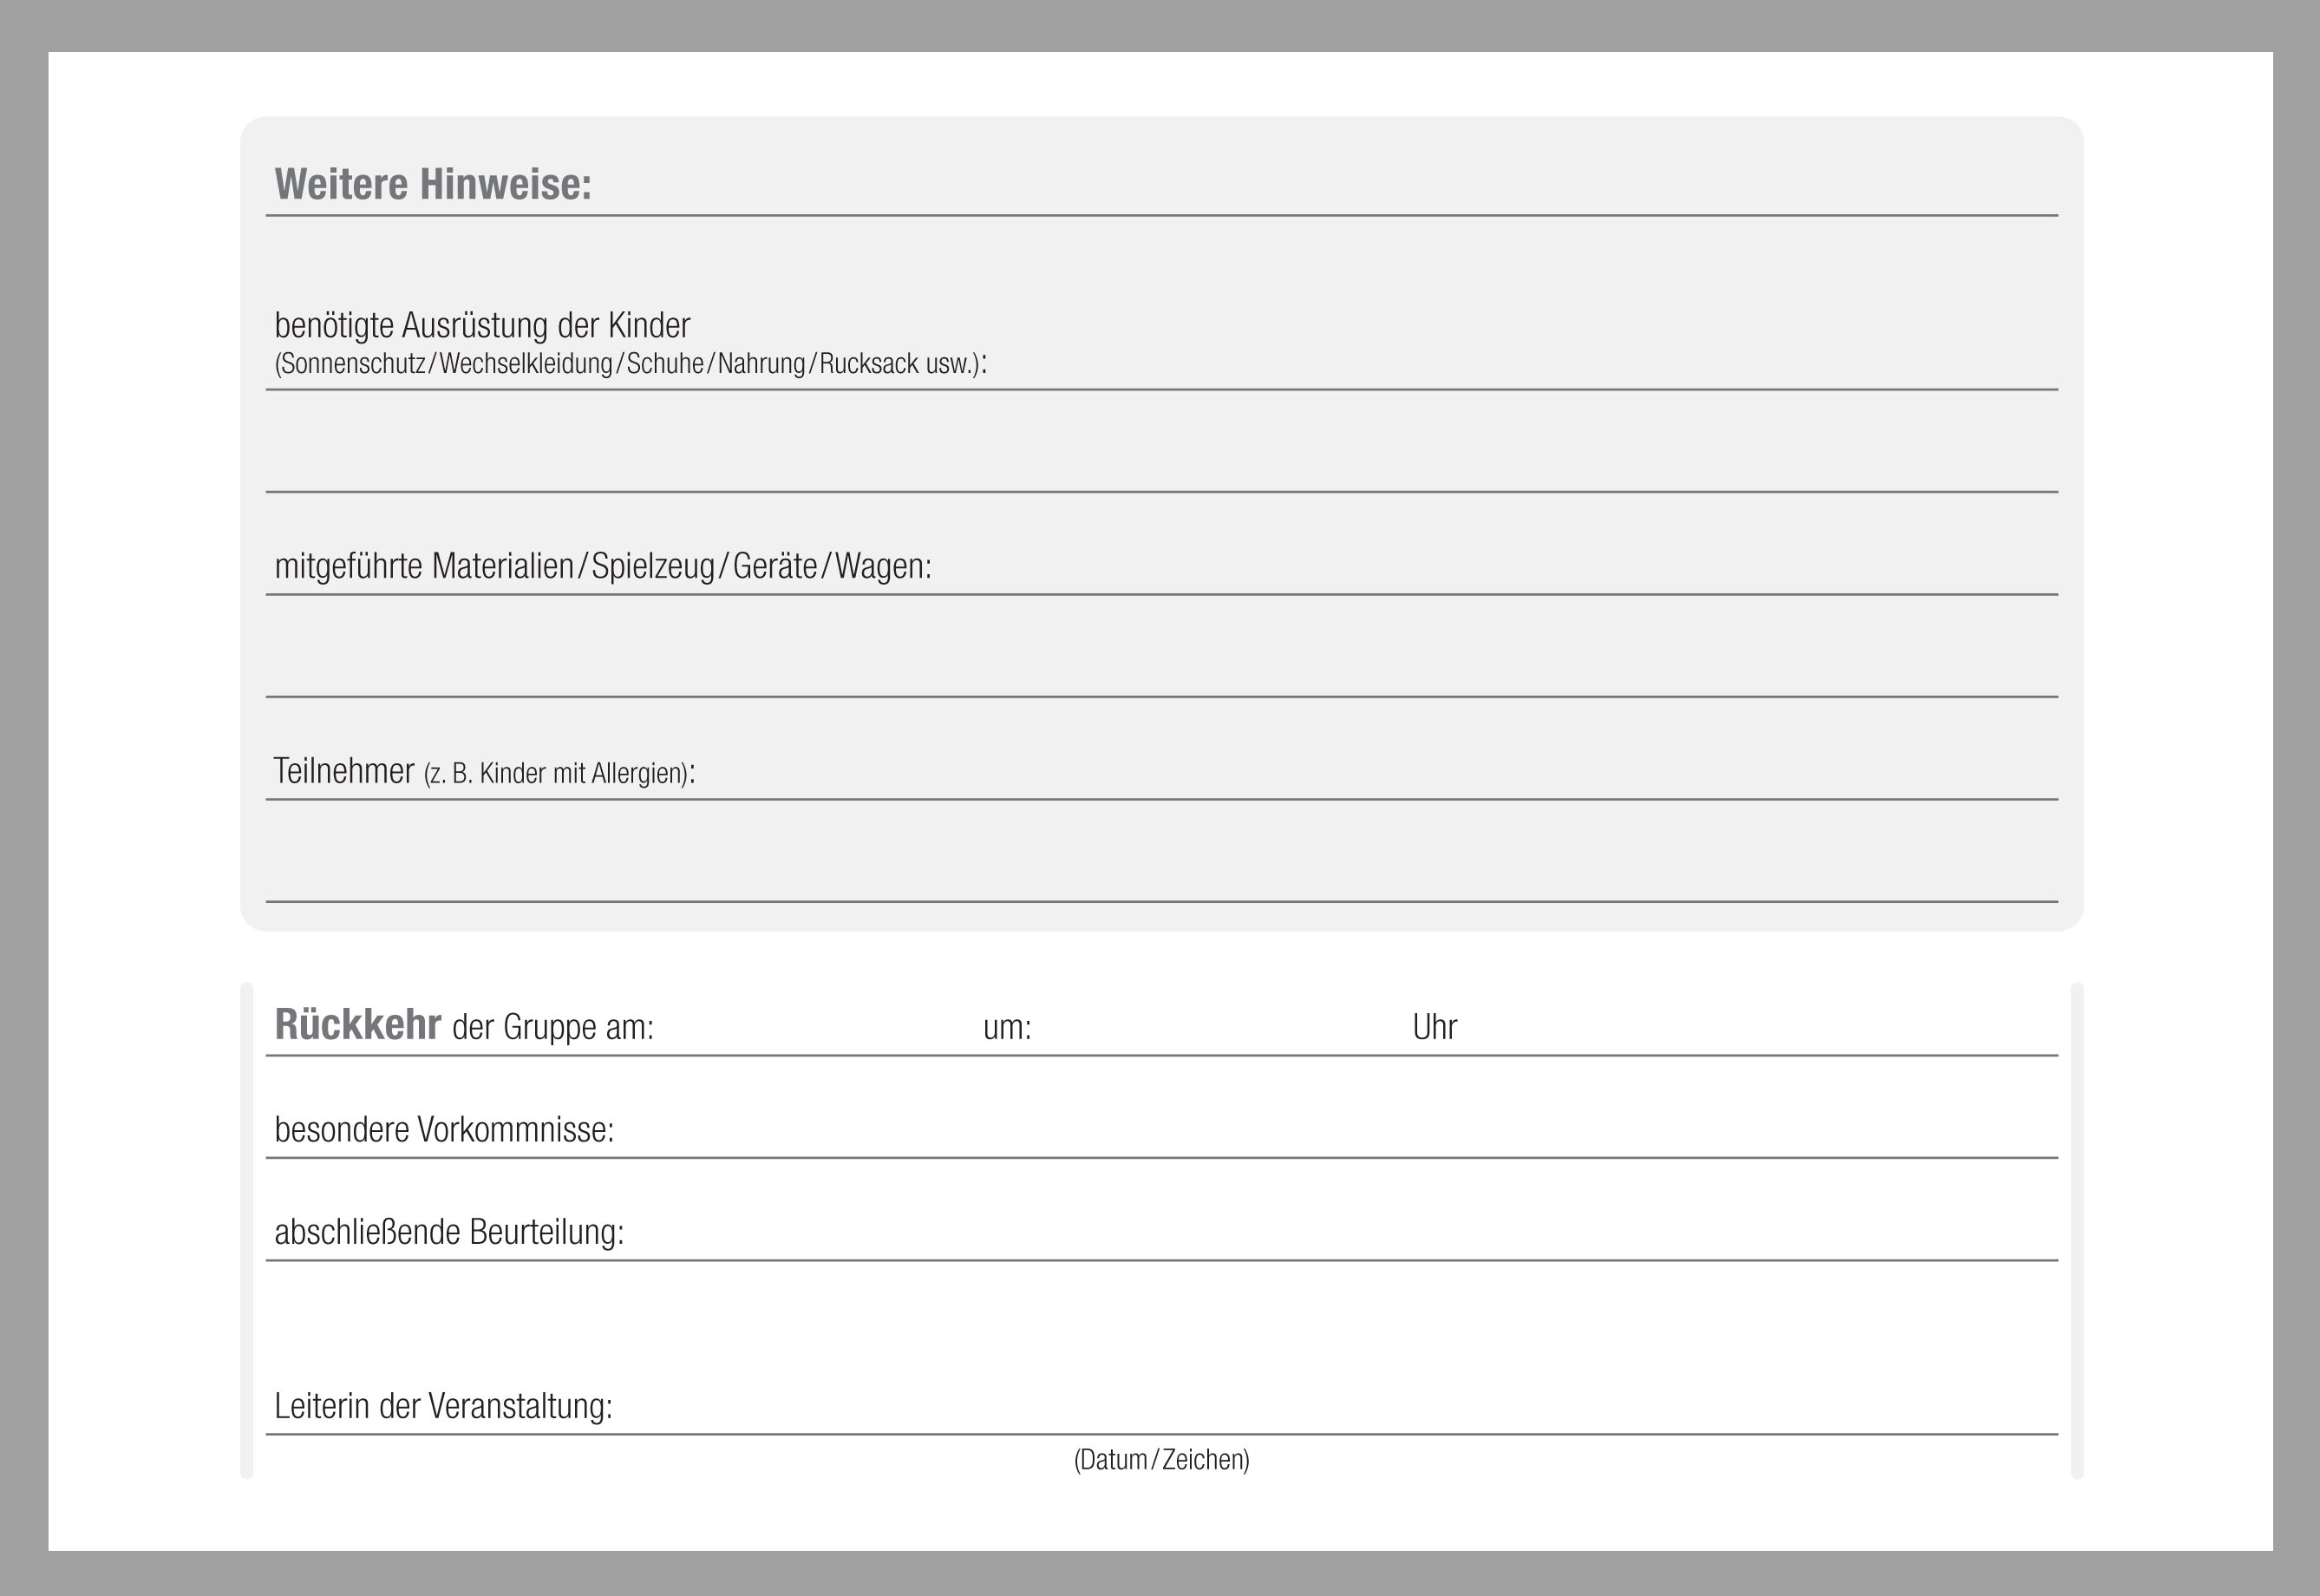Click the right gray bar of Rückkehr section
Screen dimensions: 2320x1596
coord(2077,1230)
